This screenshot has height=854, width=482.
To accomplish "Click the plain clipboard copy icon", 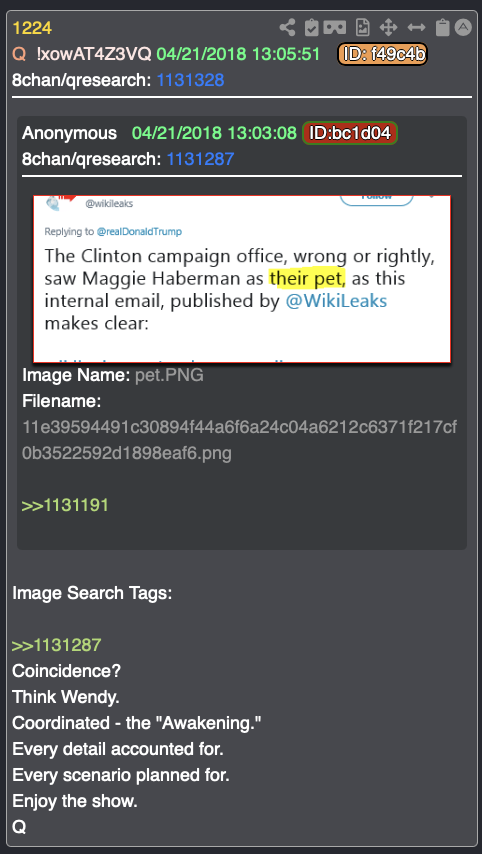I will pos(443,27).
